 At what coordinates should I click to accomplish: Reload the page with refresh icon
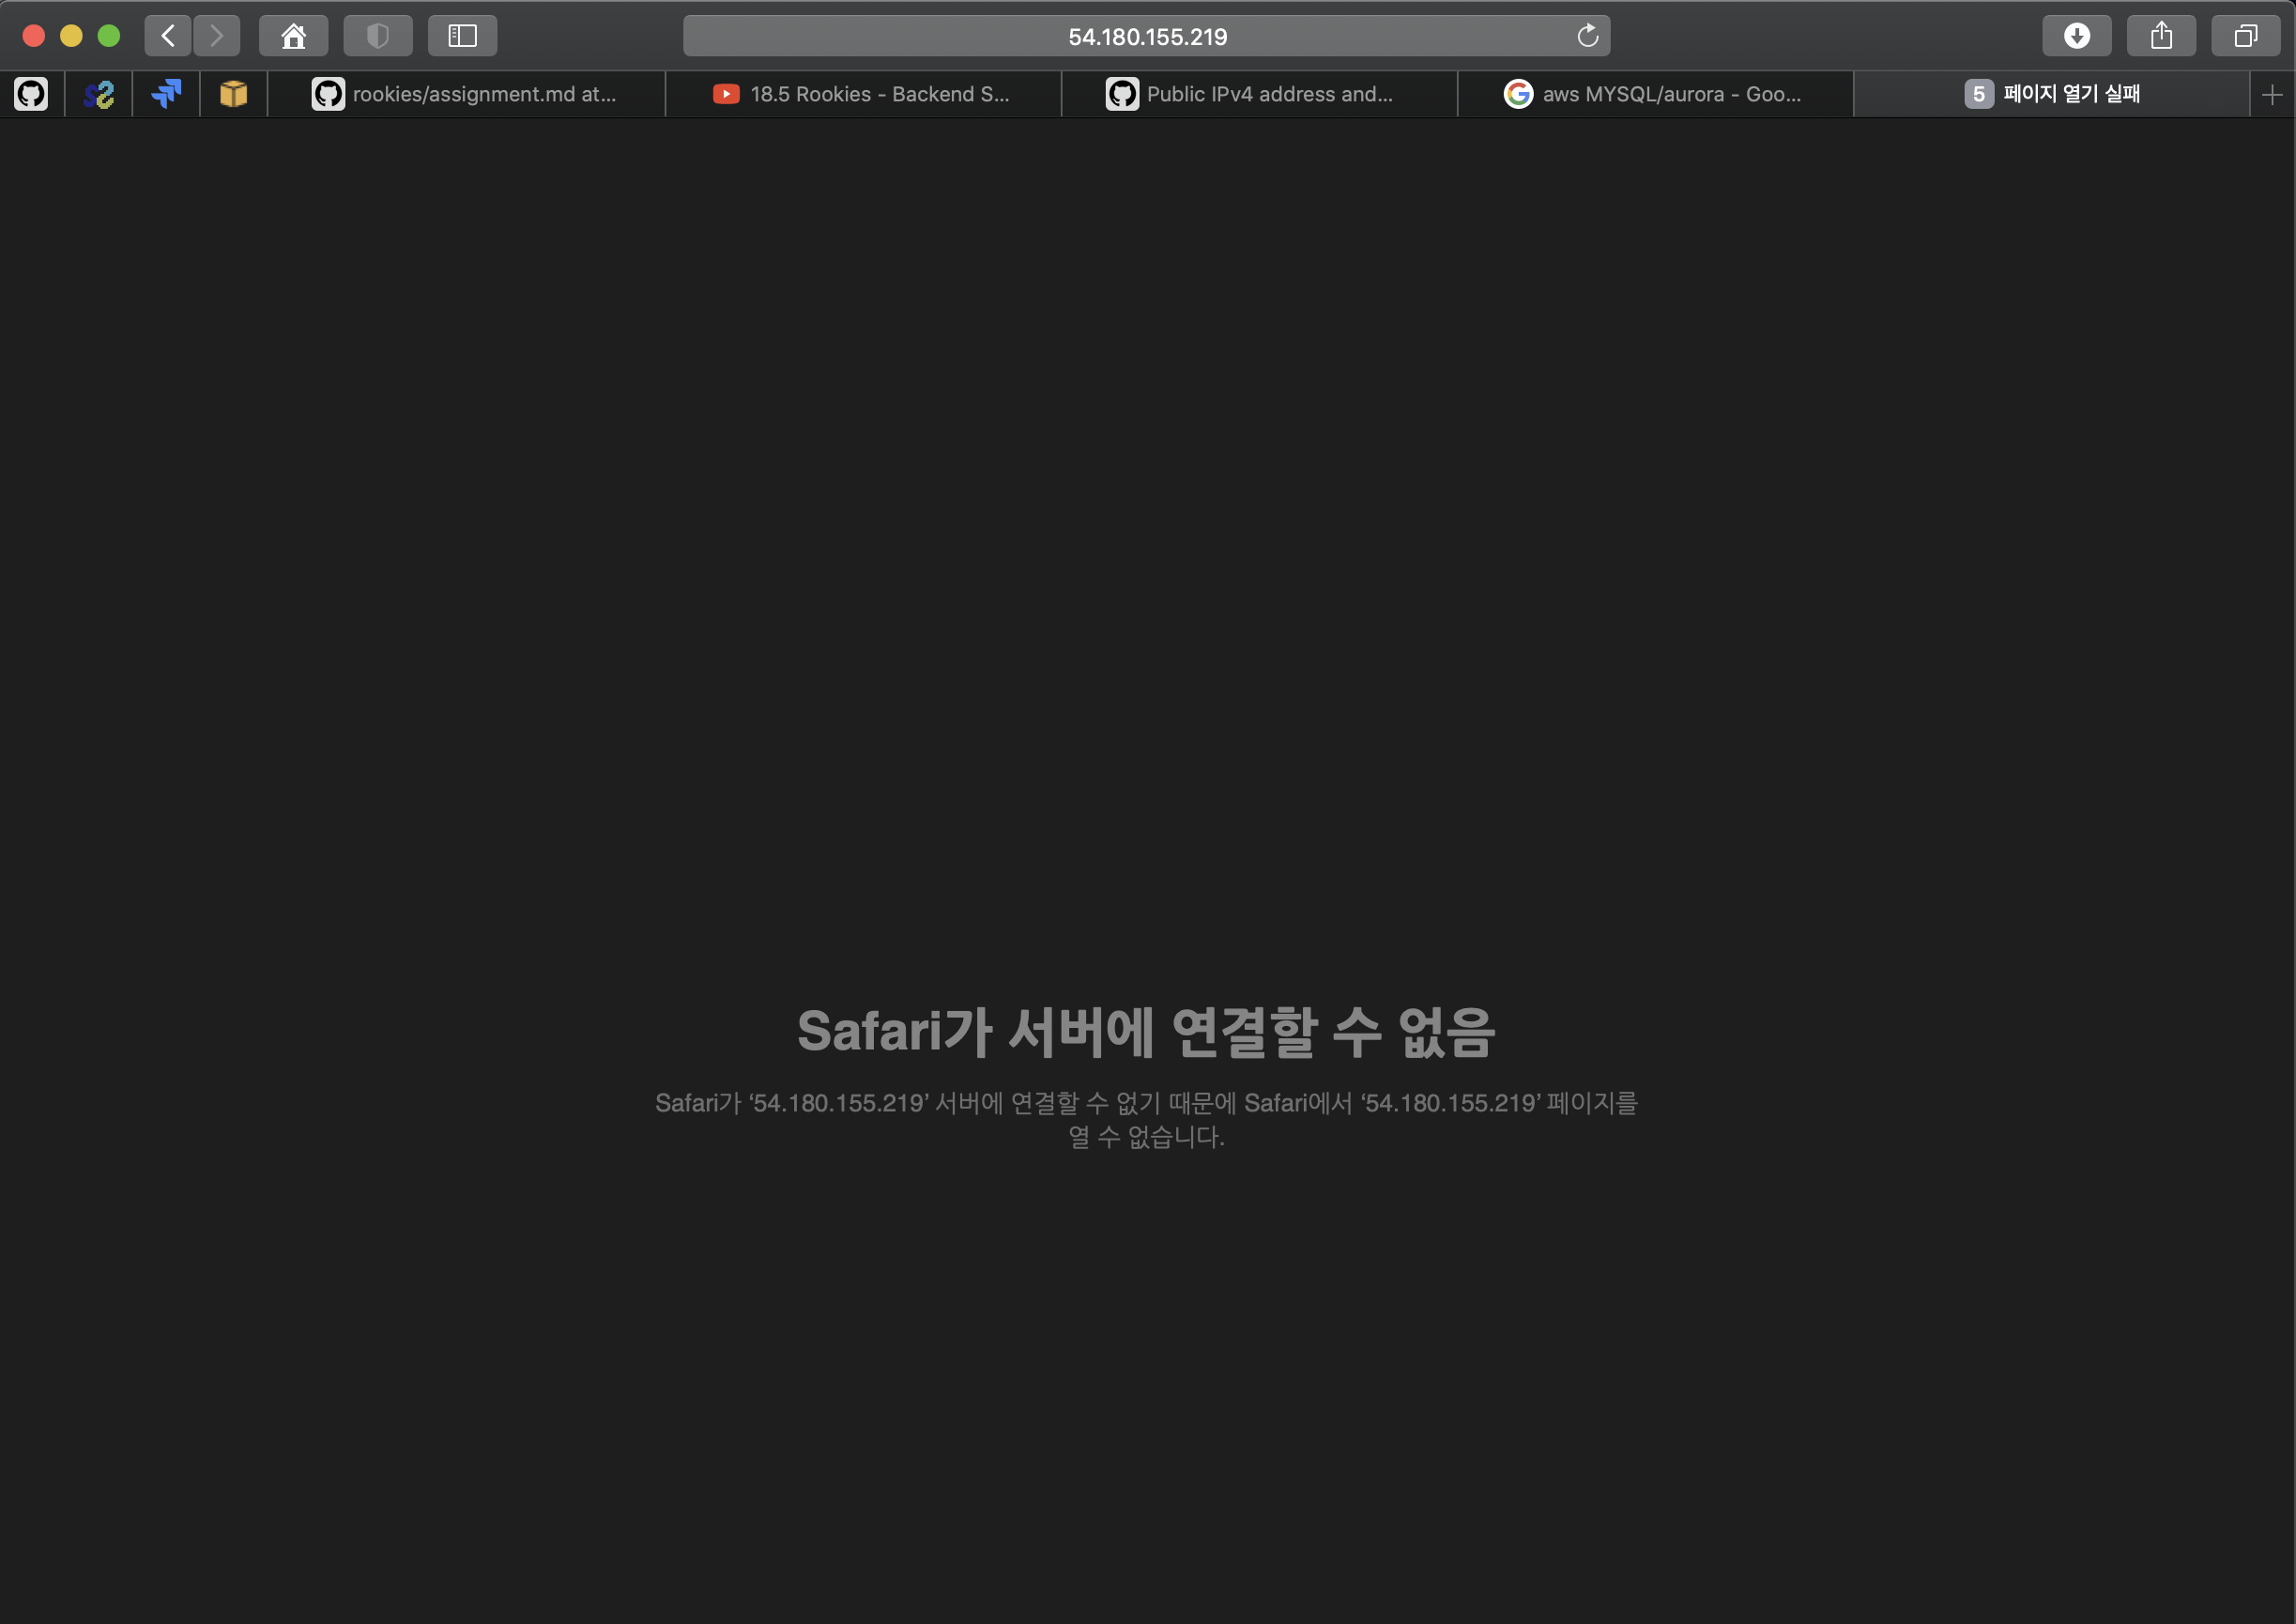(1587, 36)
